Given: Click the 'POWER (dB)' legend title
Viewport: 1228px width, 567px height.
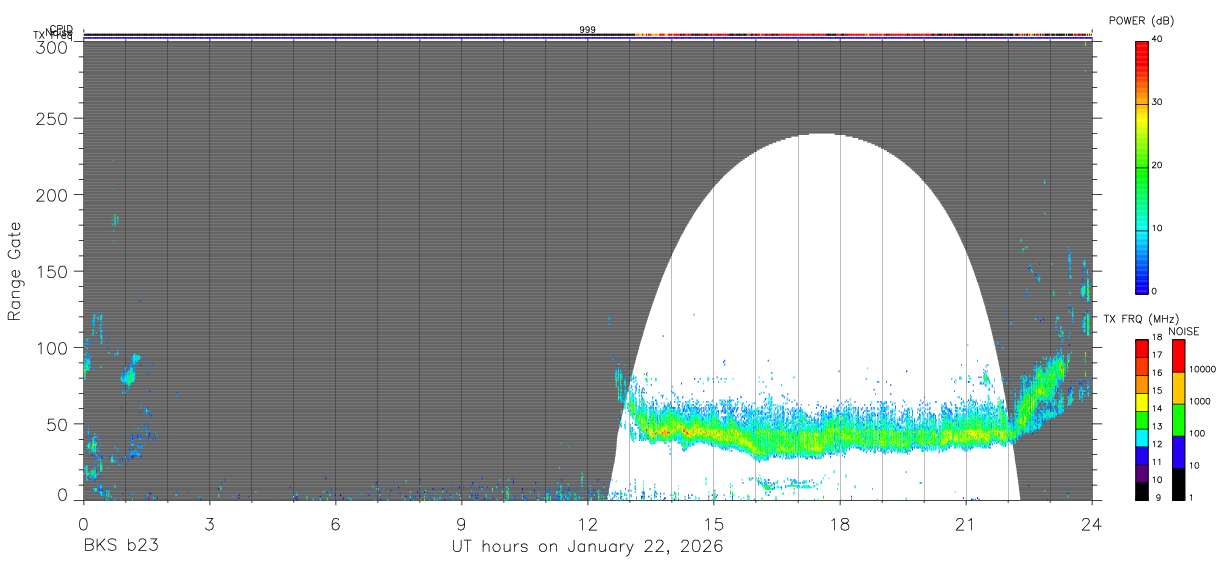Looking at the screenshot, I should click(x=1141, y=21).
